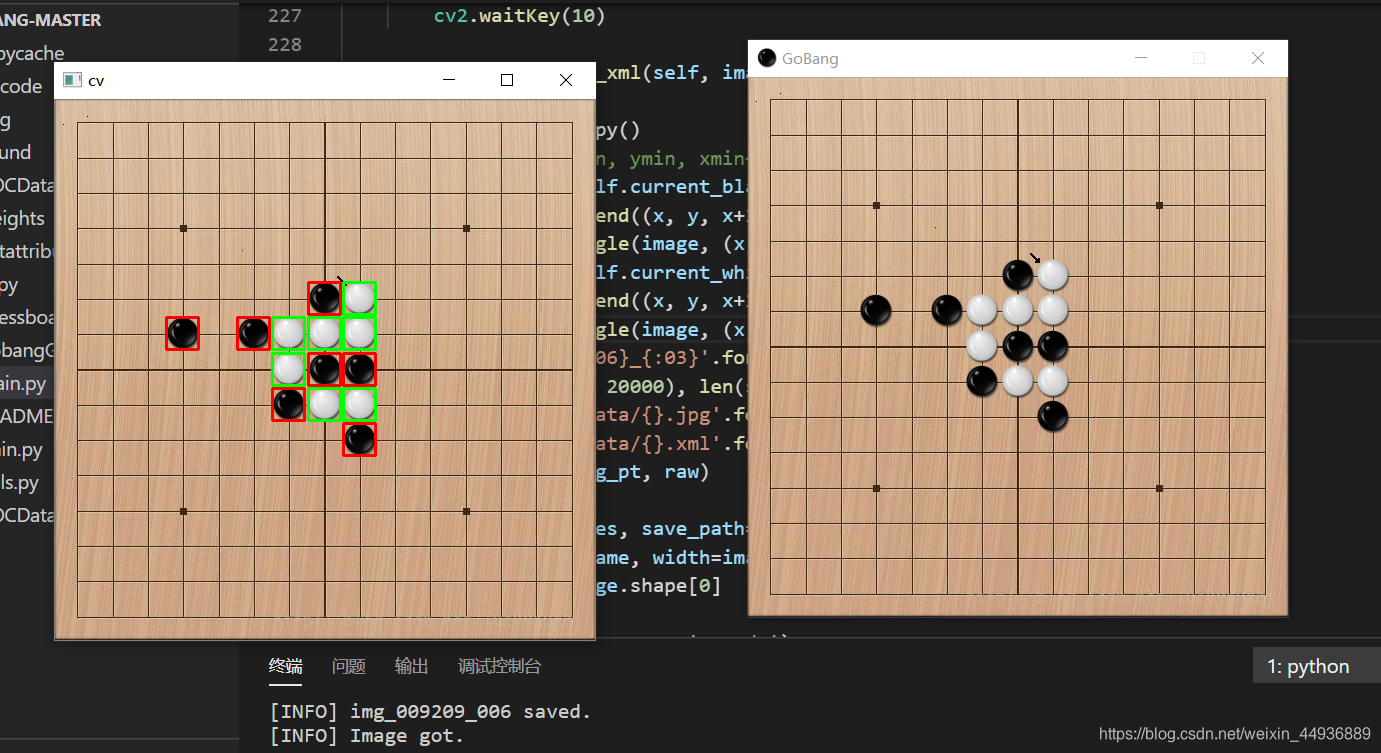The width and height of the screenshot is (1381, 753).
Task: Click the lone red-boxed black stone in cv window
Action: point(182,333)
